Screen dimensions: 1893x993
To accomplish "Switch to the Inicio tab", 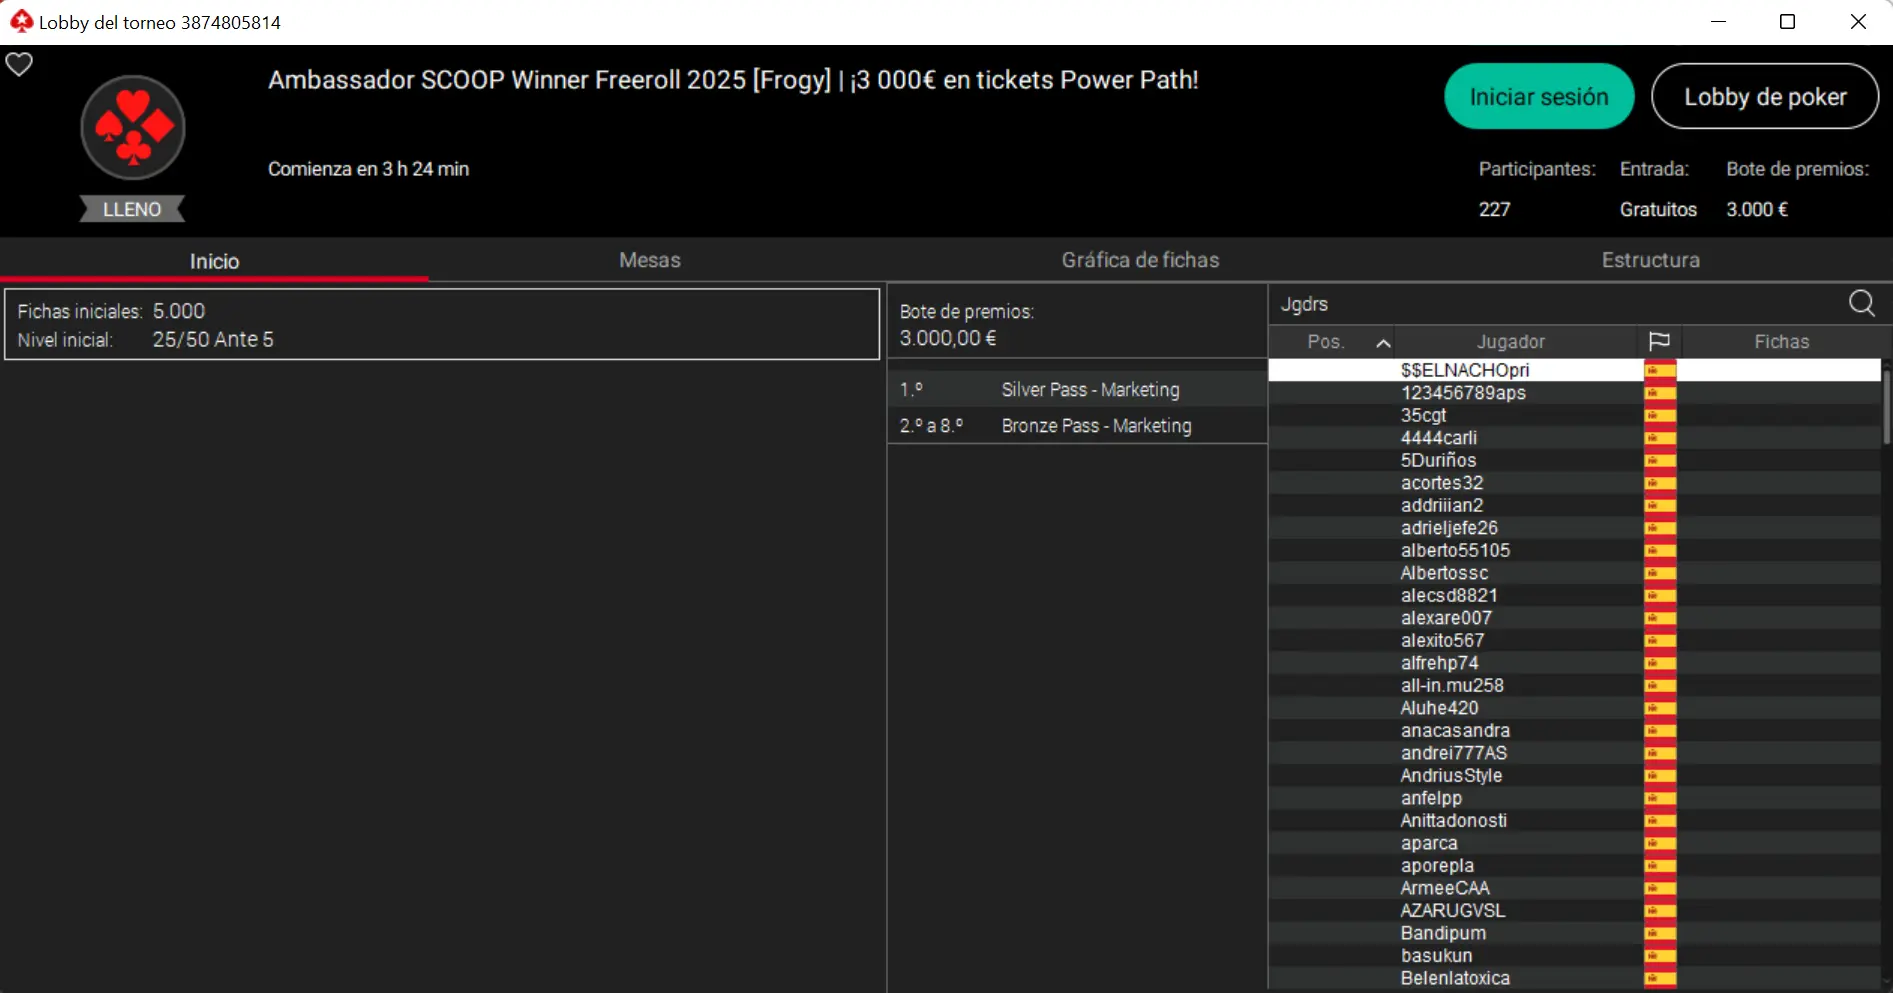I will (214, 261).
